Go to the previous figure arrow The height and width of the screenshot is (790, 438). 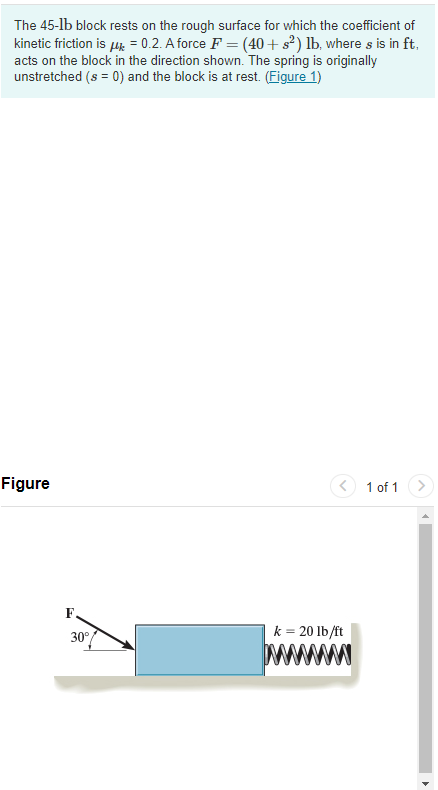343,486
